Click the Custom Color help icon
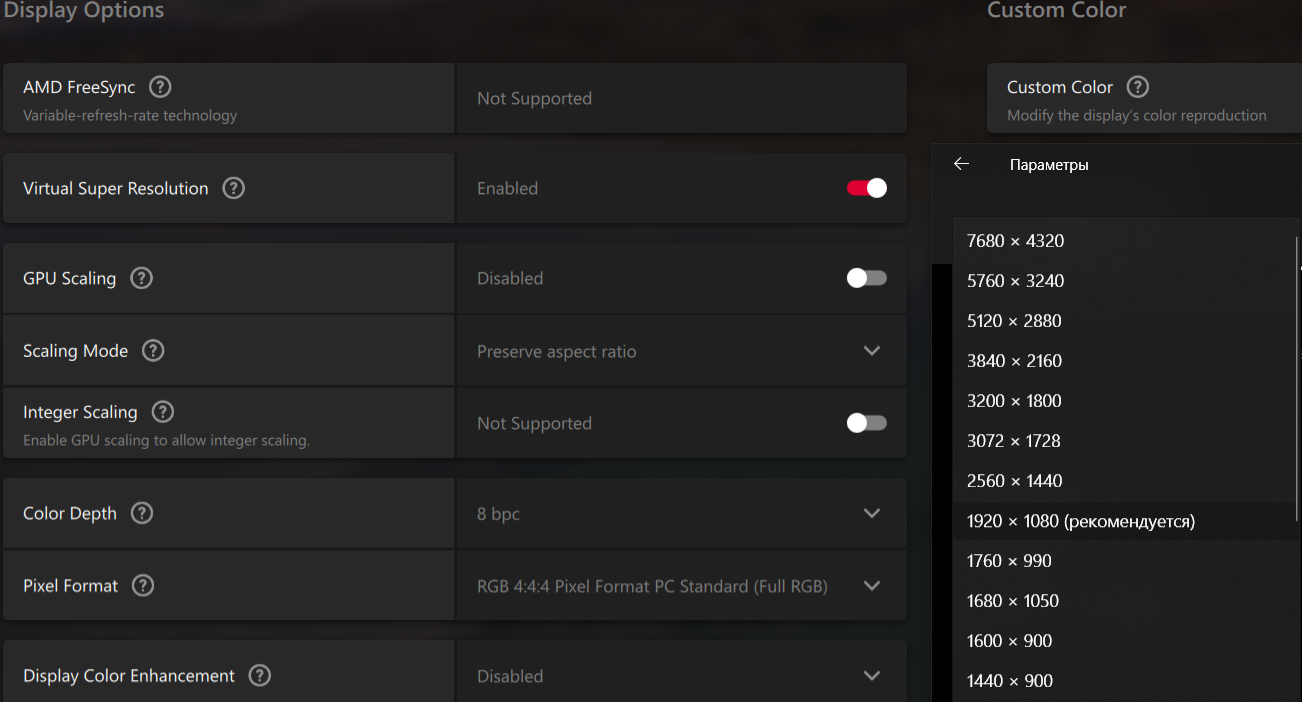The image size is (1302, 702). pyautogui.click(x=1138, y=87)
